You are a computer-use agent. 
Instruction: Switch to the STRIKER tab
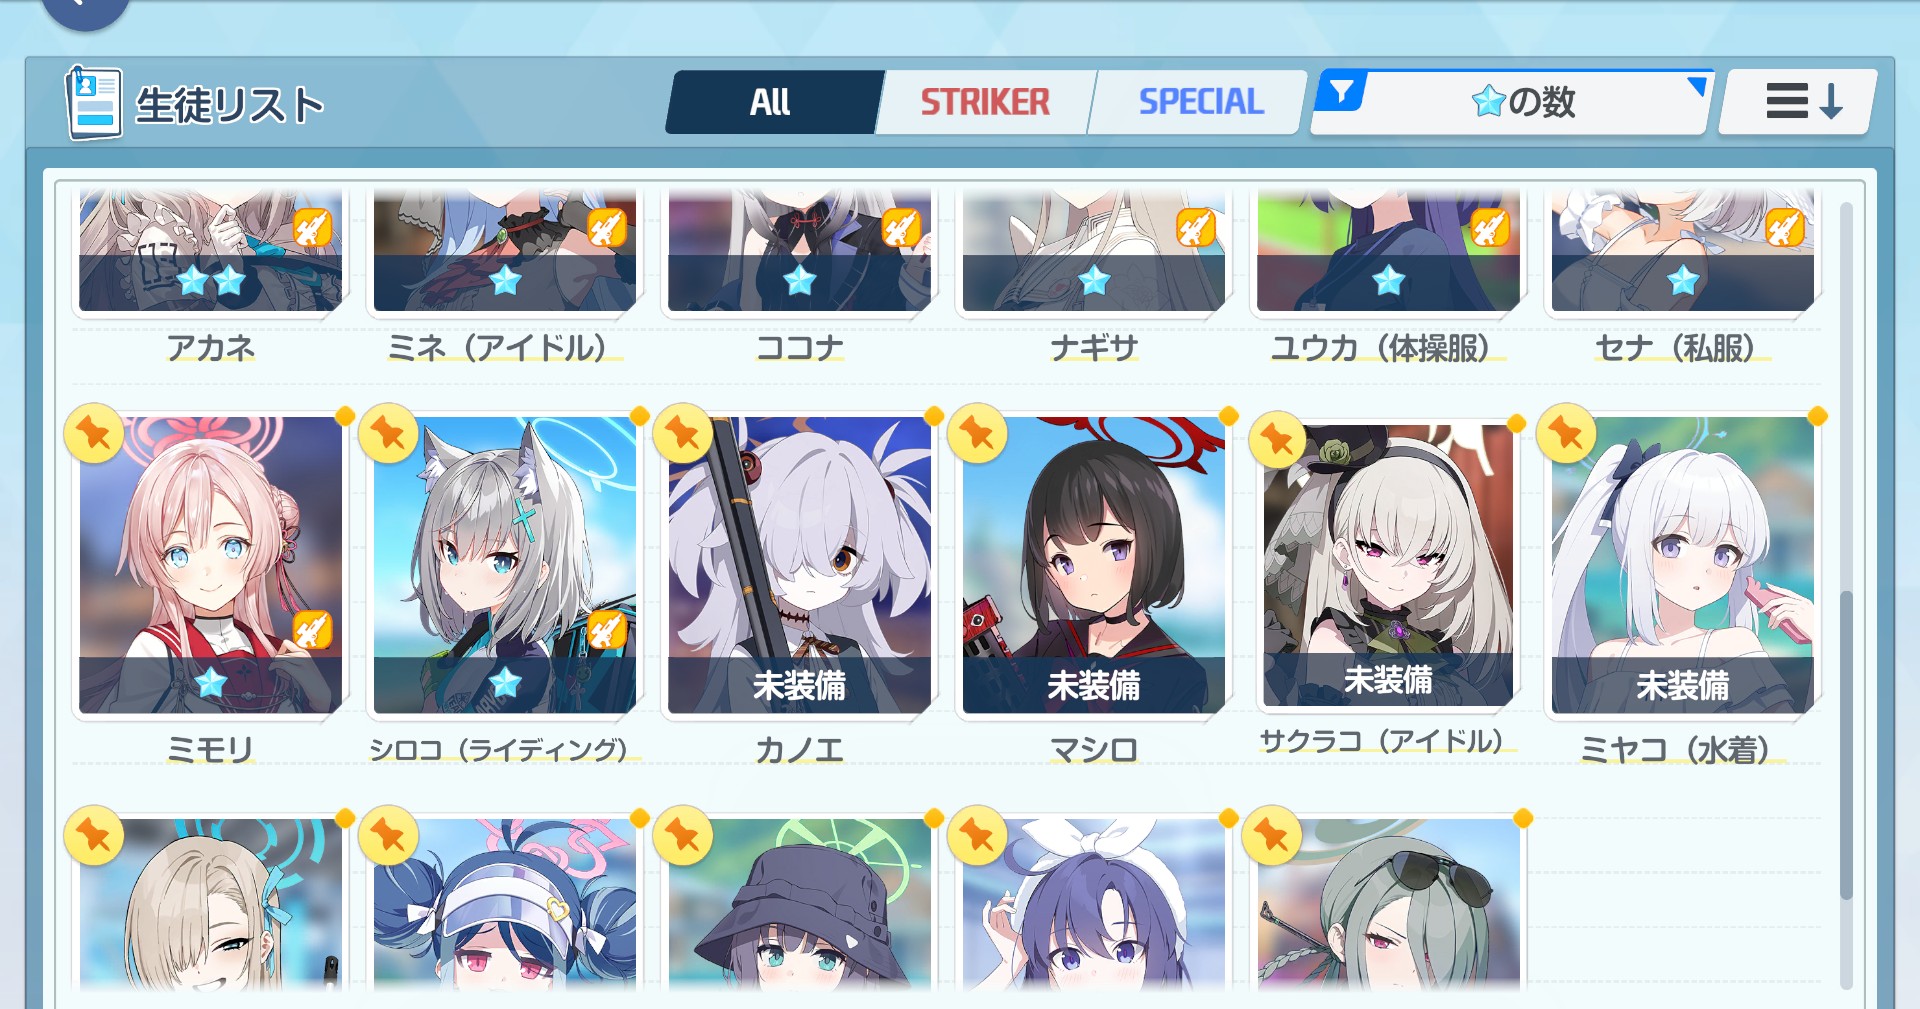tap(985, 101)
